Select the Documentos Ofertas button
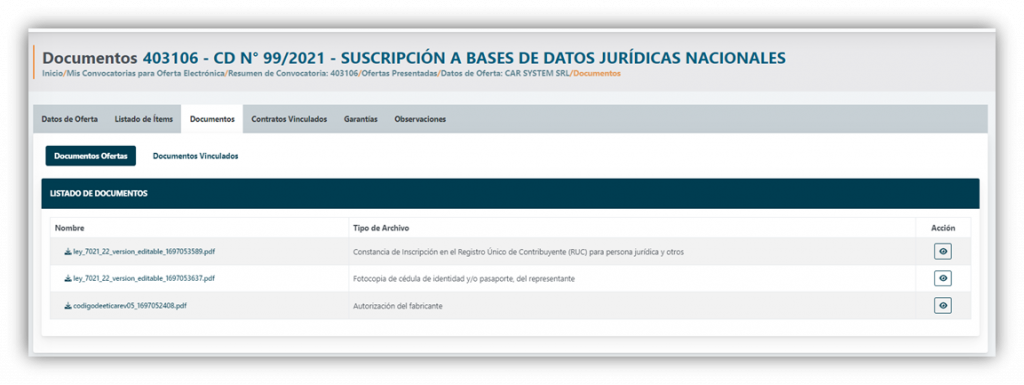1024x385 pixels. [x=91, y=156]
